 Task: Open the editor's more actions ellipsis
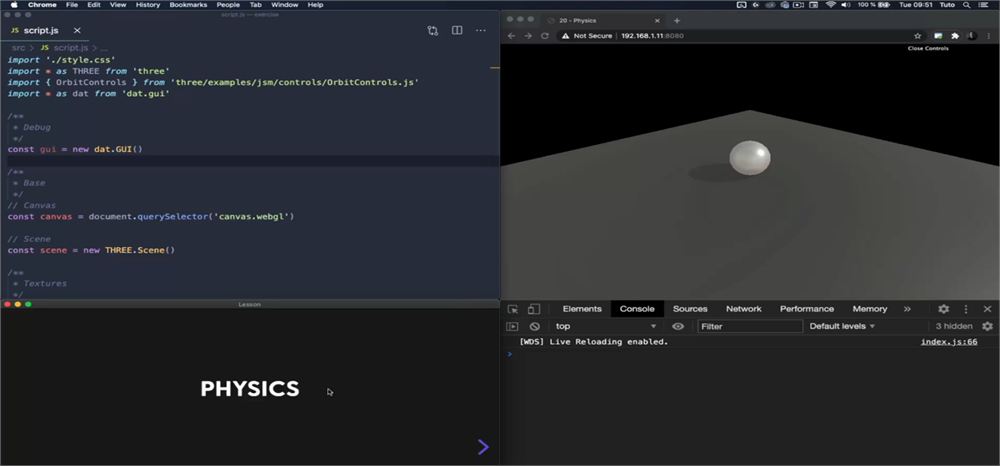481,31
